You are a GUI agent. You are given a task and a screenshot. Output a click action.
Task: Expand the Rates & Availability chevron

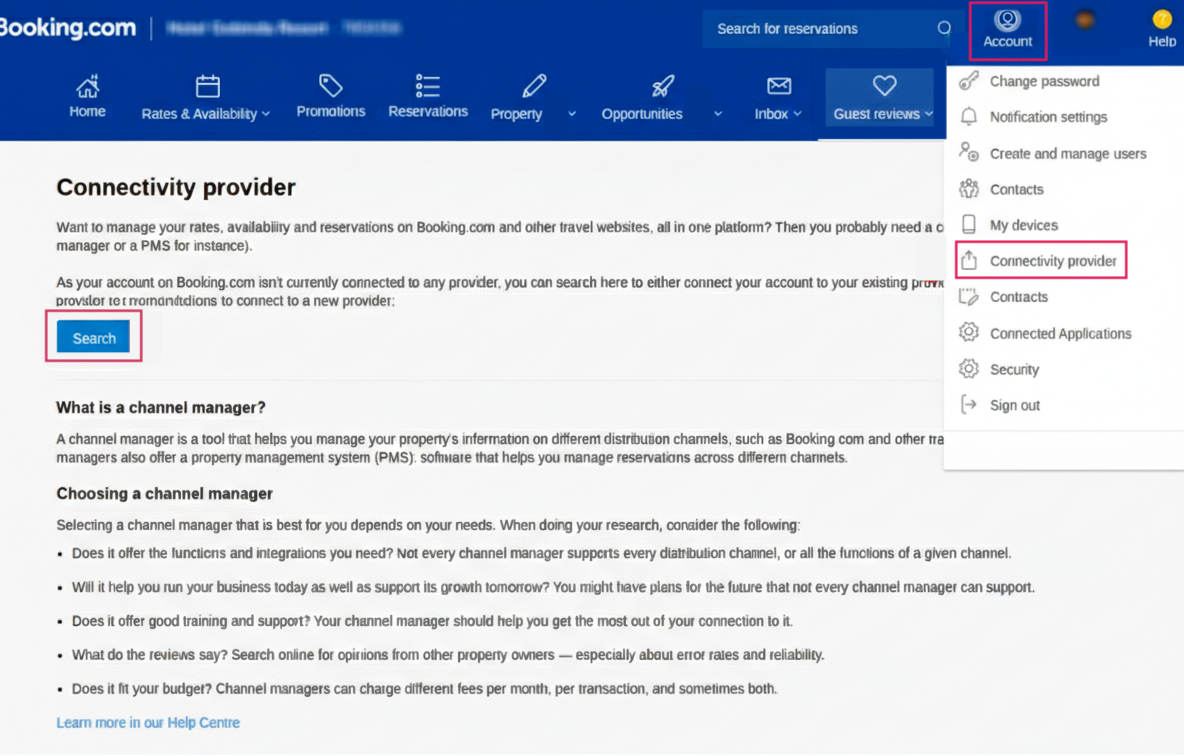pos(266,114)
